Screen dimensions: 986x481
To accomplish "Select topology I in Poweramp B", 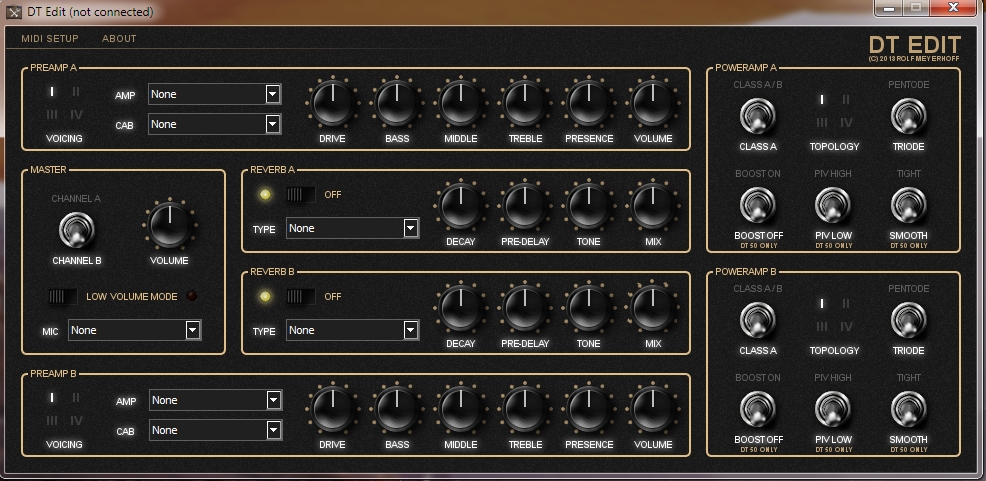I will click(x=821, y=304).
